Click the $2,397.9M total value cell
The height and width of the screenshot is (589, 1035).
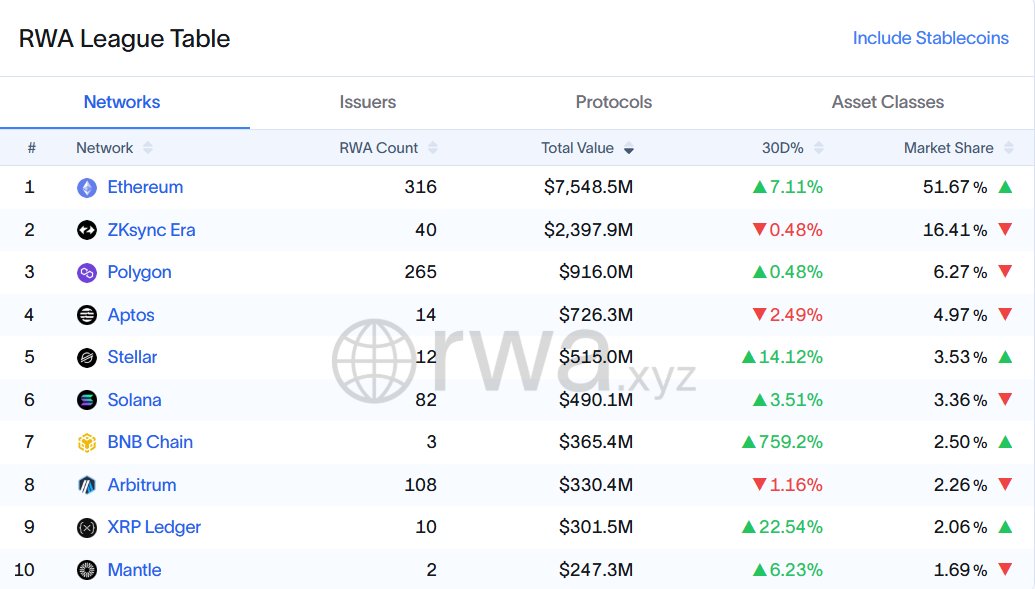click(588, 230)
